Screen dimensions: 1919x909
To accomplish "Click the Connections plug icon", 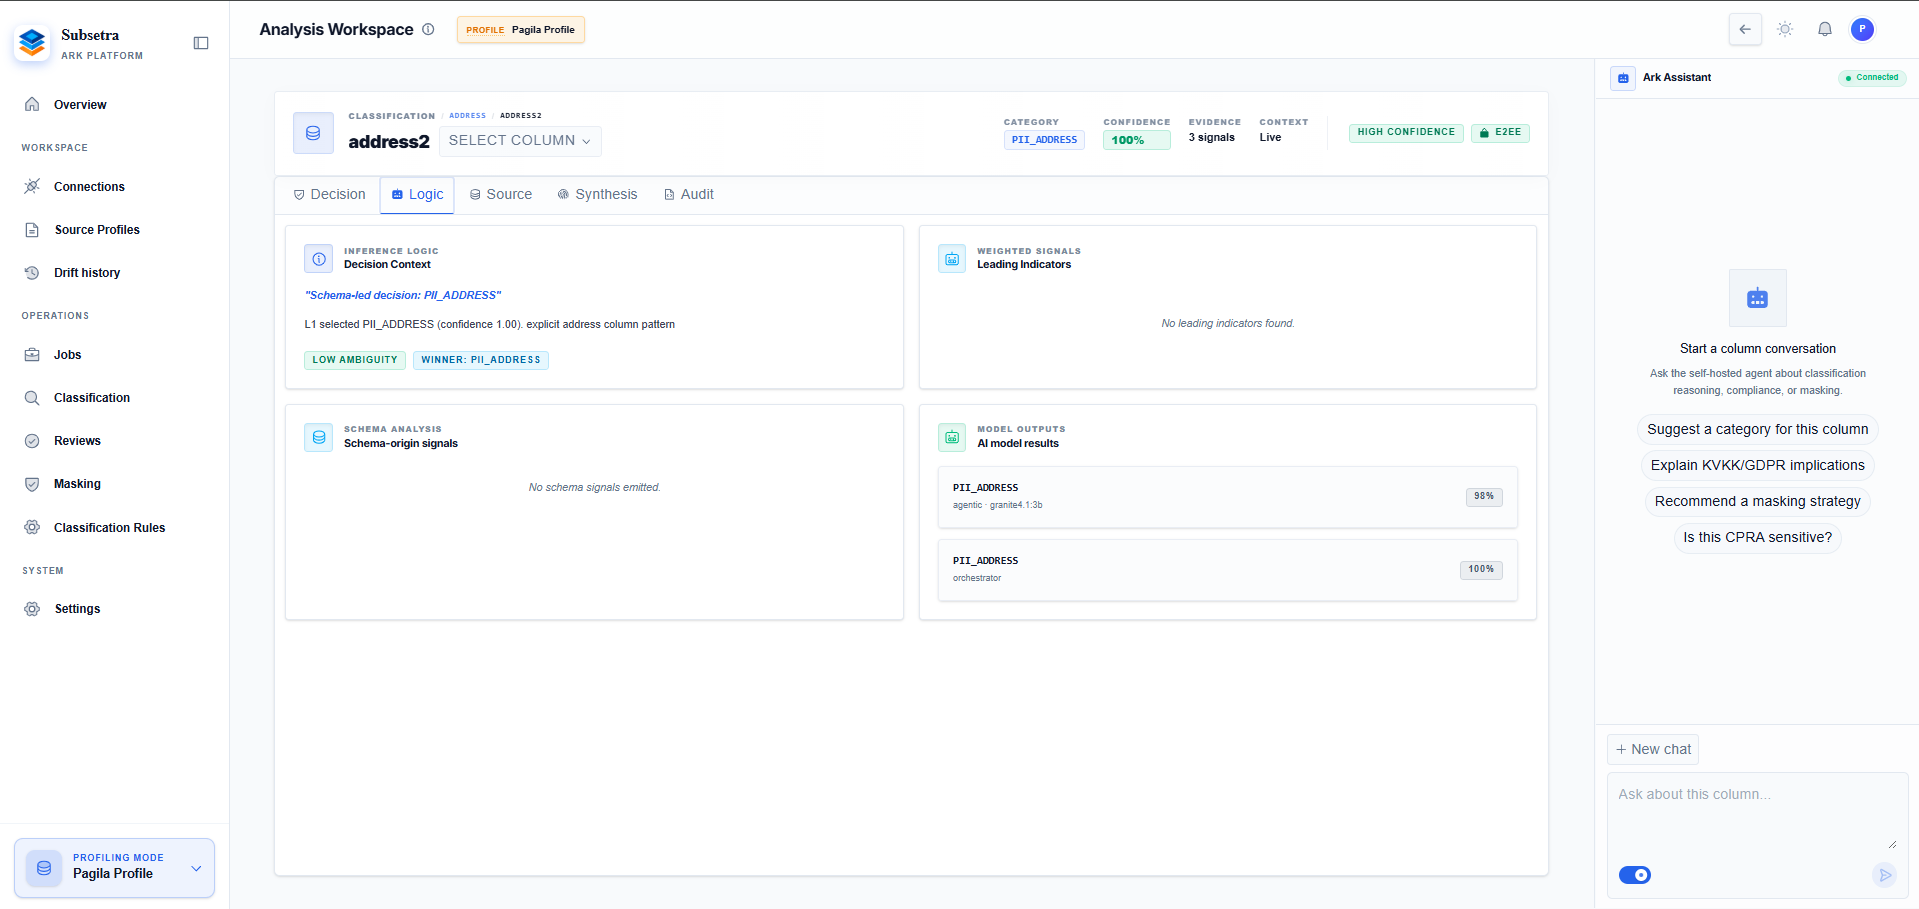I will (x=32, y=186).
